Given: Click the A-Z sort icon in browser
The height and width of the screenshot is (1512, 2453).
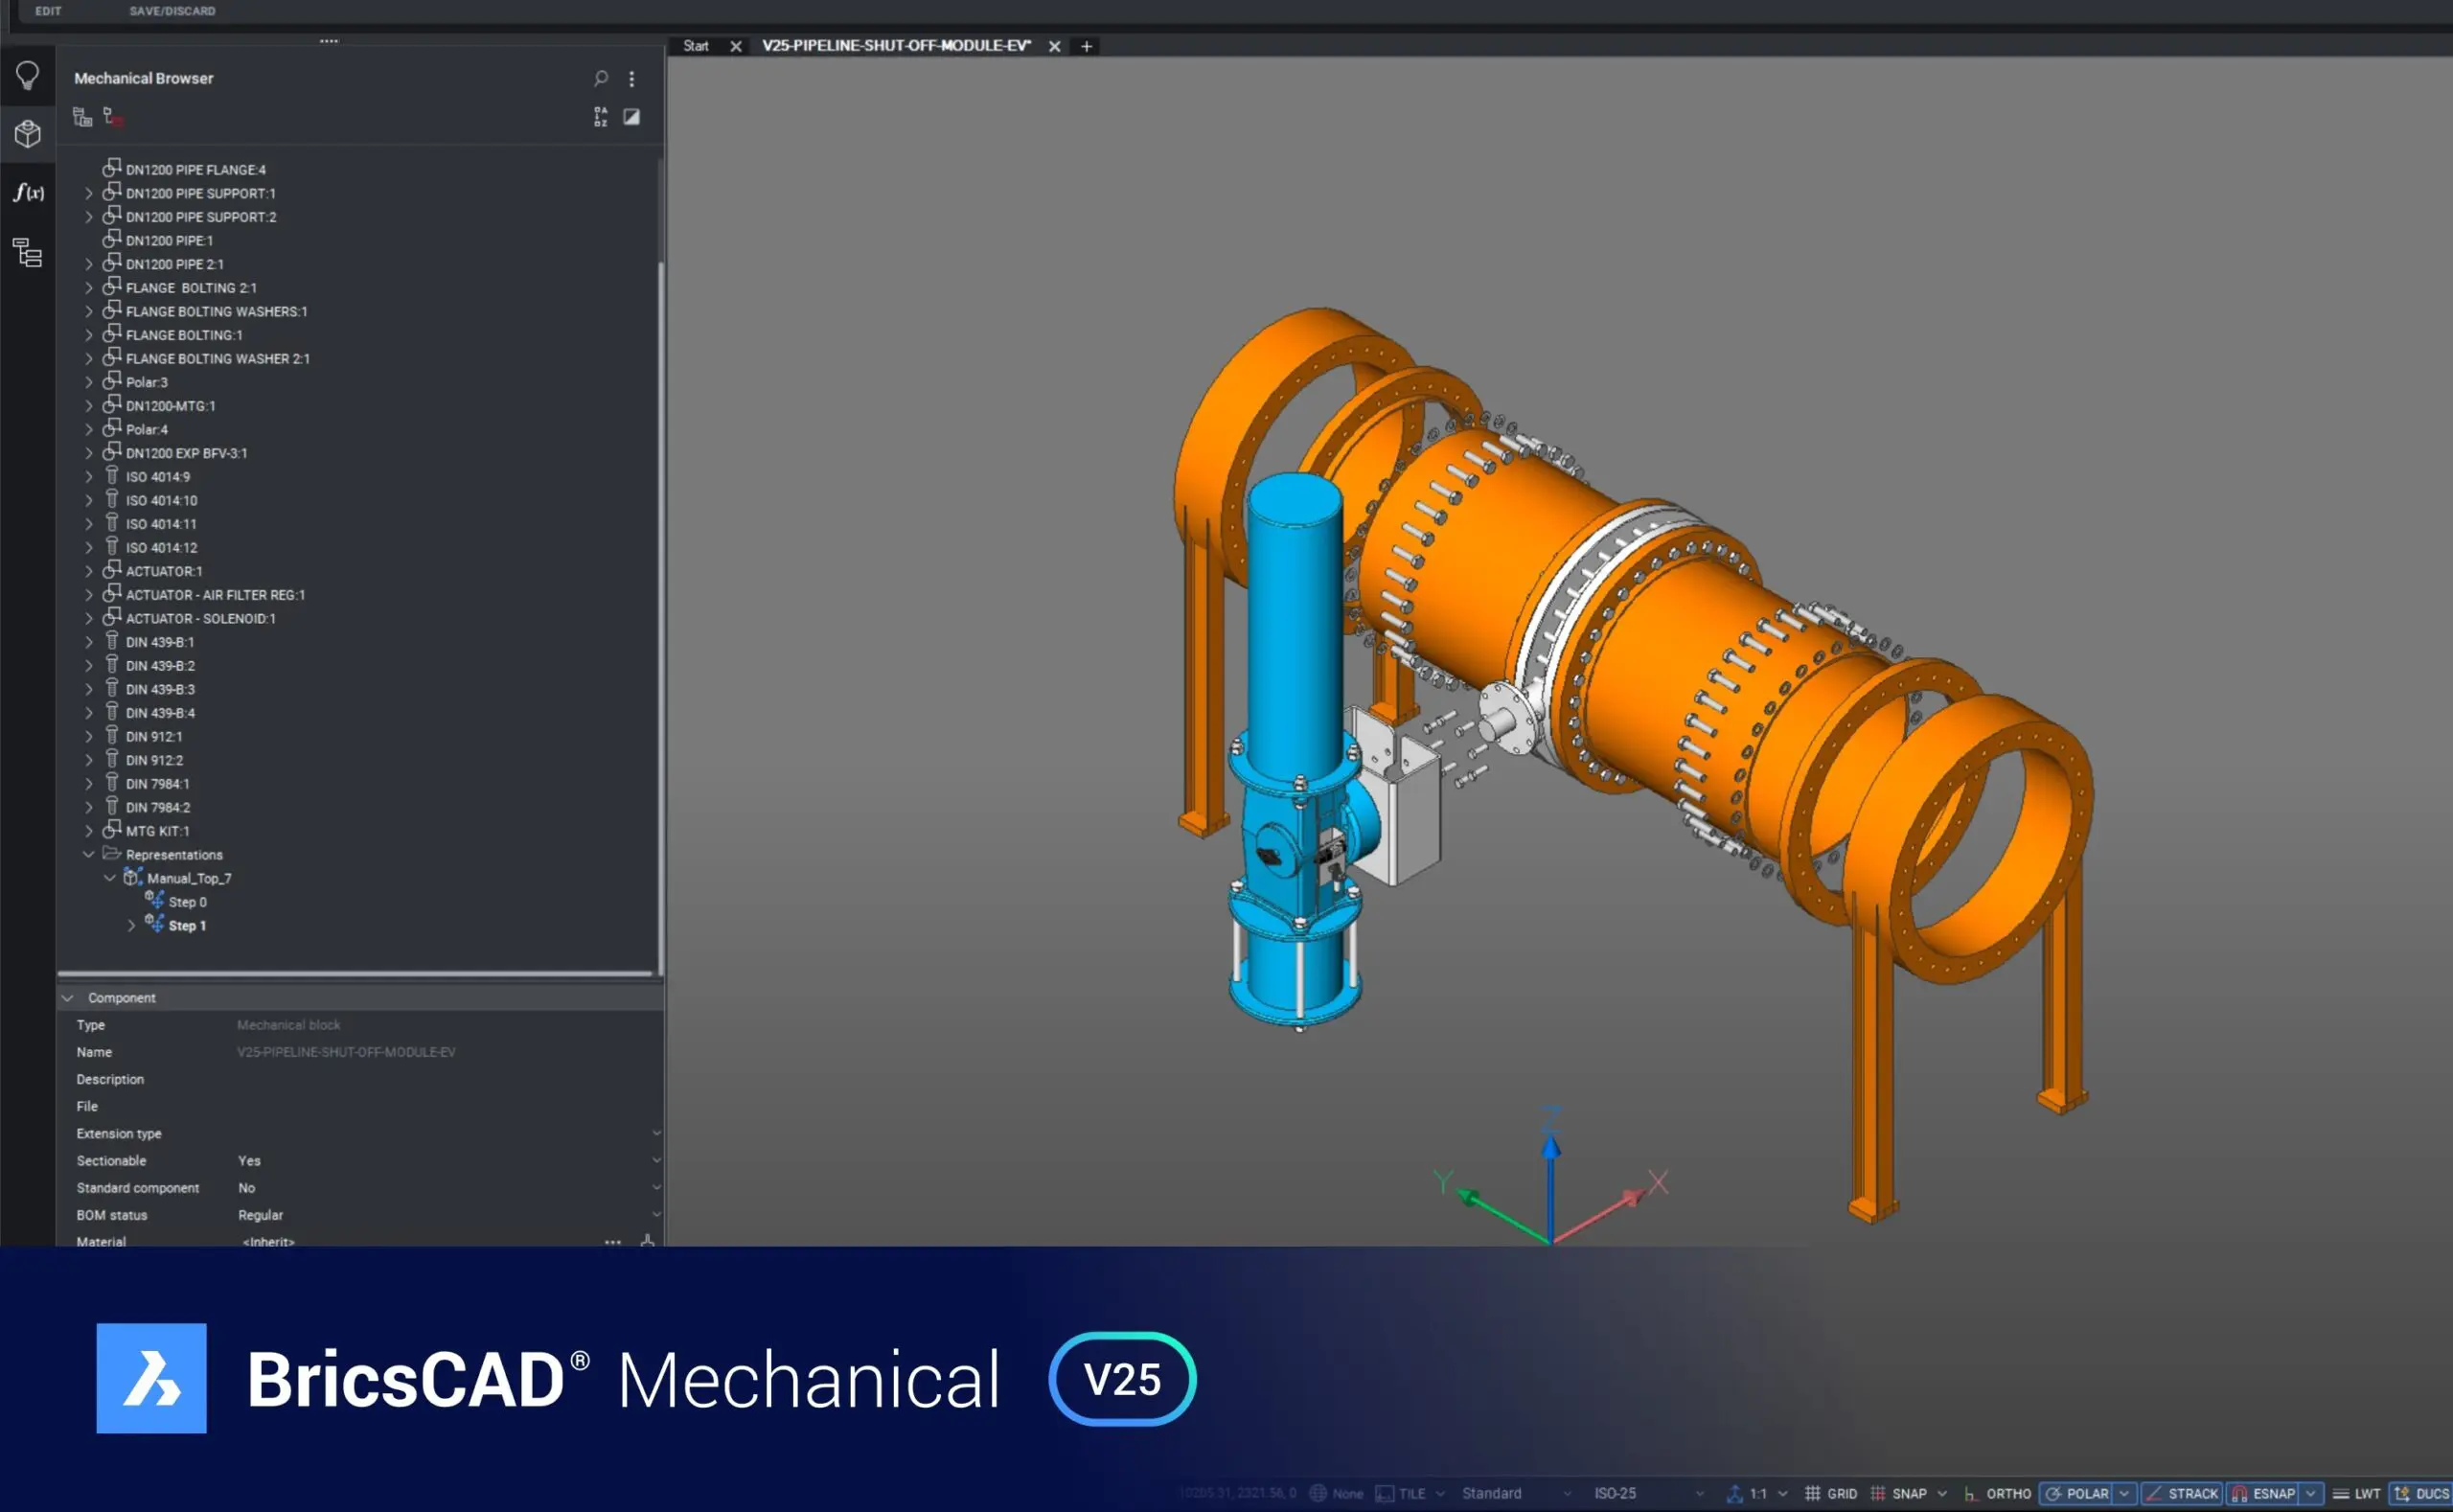Looking at the screenshot, I should (600, 117).
